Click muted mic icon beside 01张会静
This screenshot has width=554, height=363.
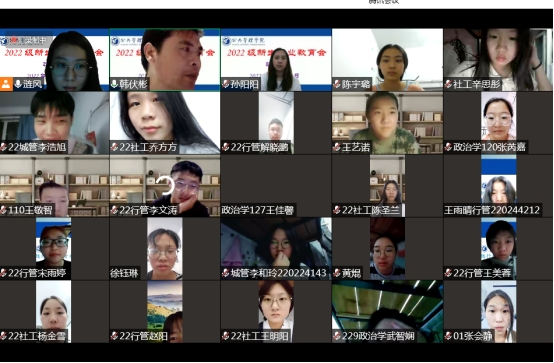tap(448, 336)
